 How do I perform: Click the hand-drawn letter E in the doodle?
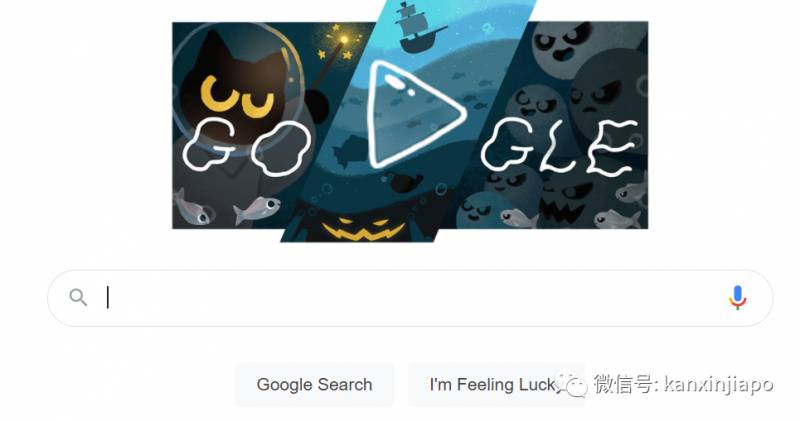coord(612,146)
